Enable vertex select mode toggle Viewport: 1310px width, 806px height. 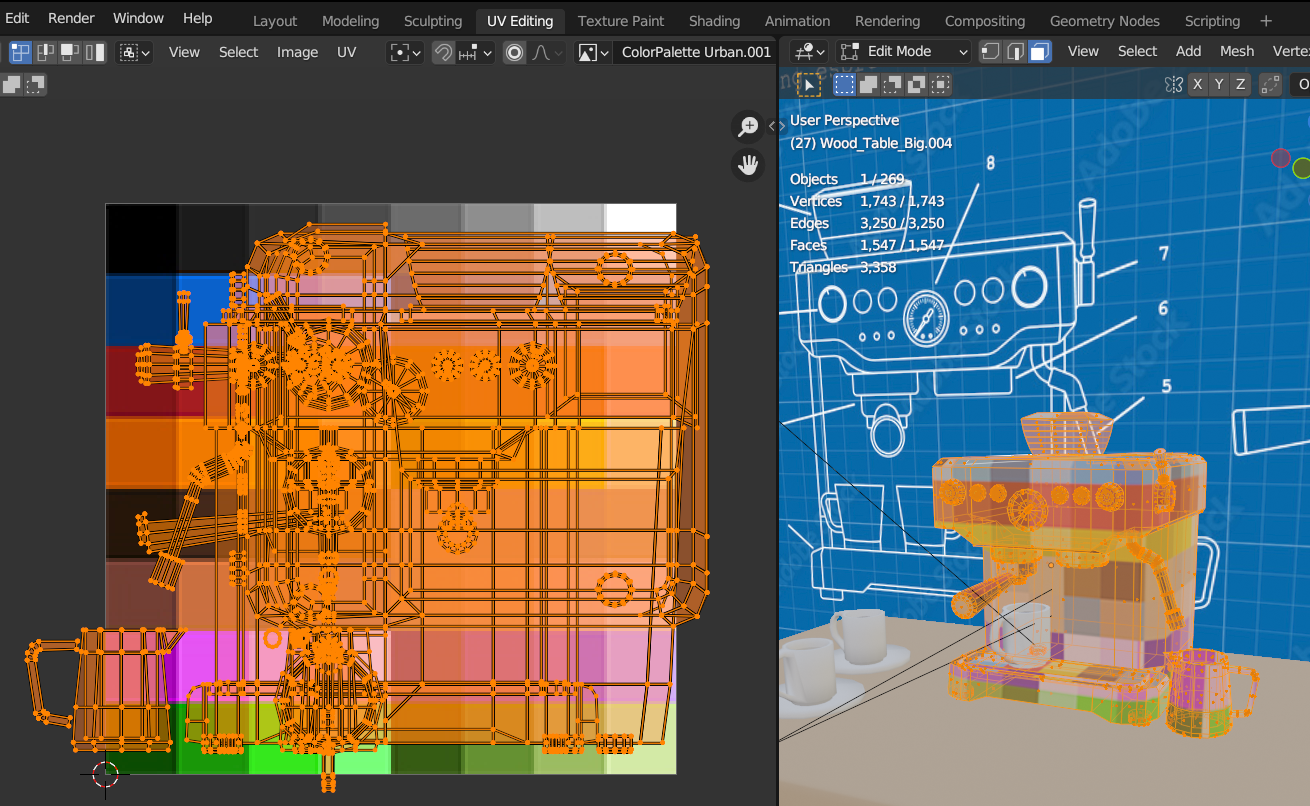[x=990, y=51]
